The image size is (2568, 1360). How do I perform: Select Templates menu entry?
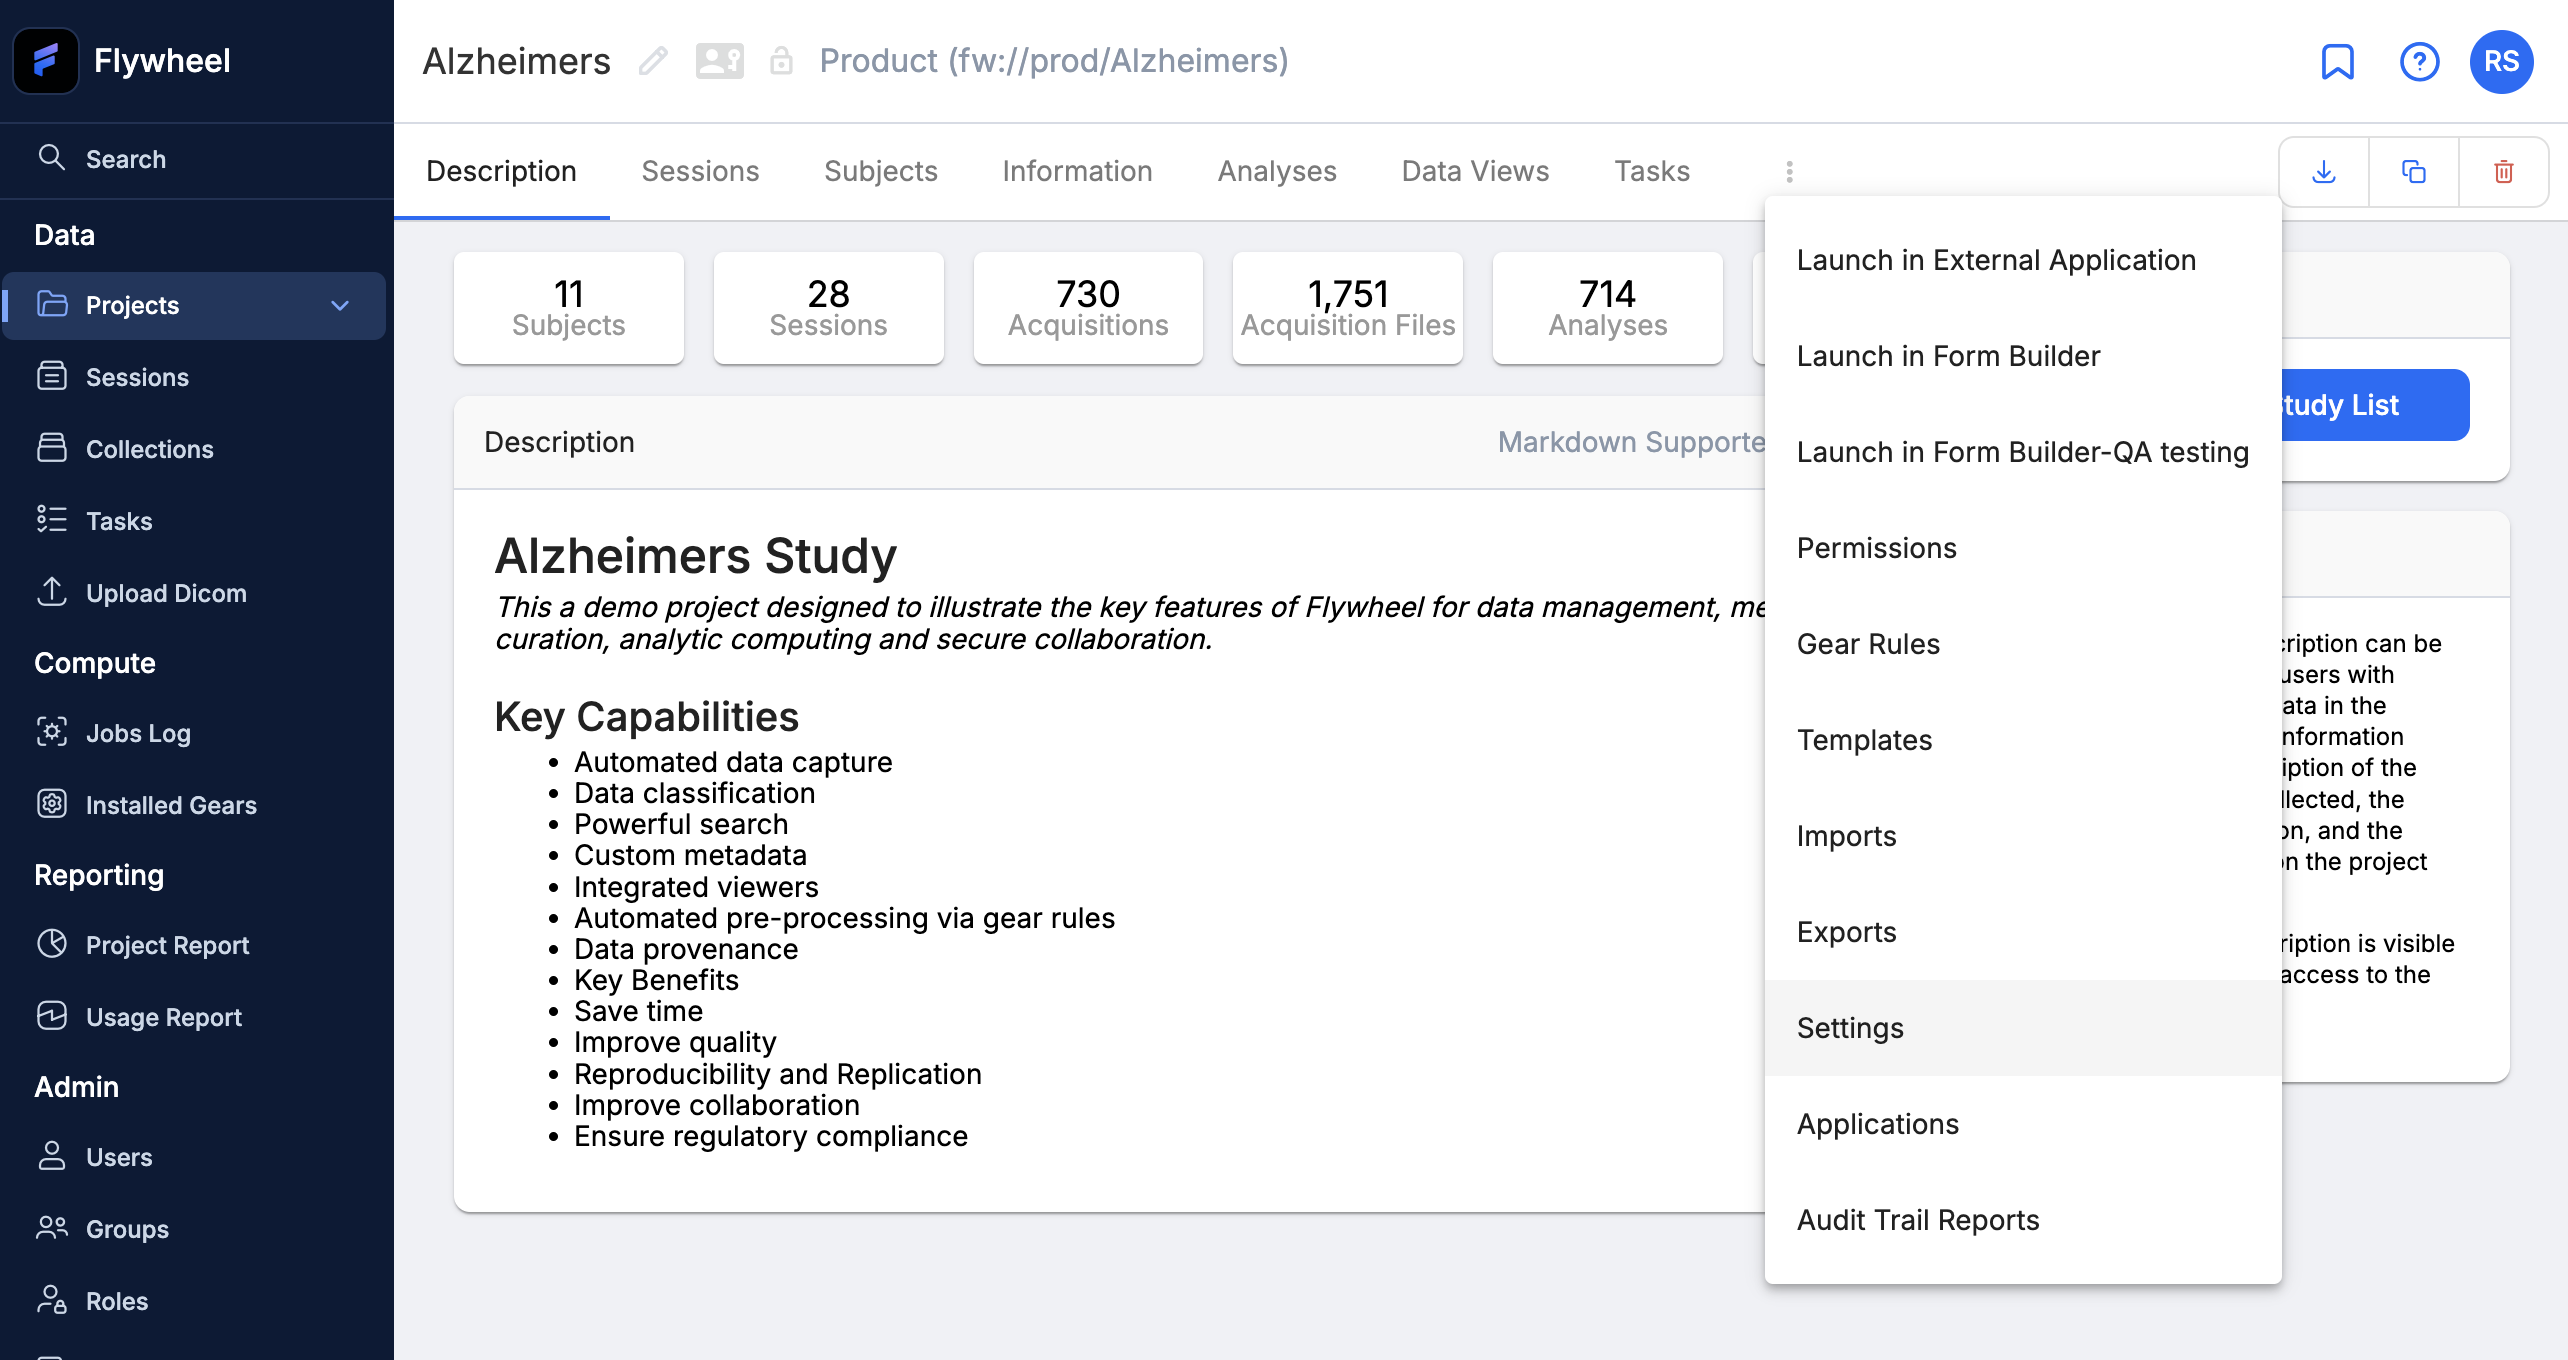coord(2023,740)
